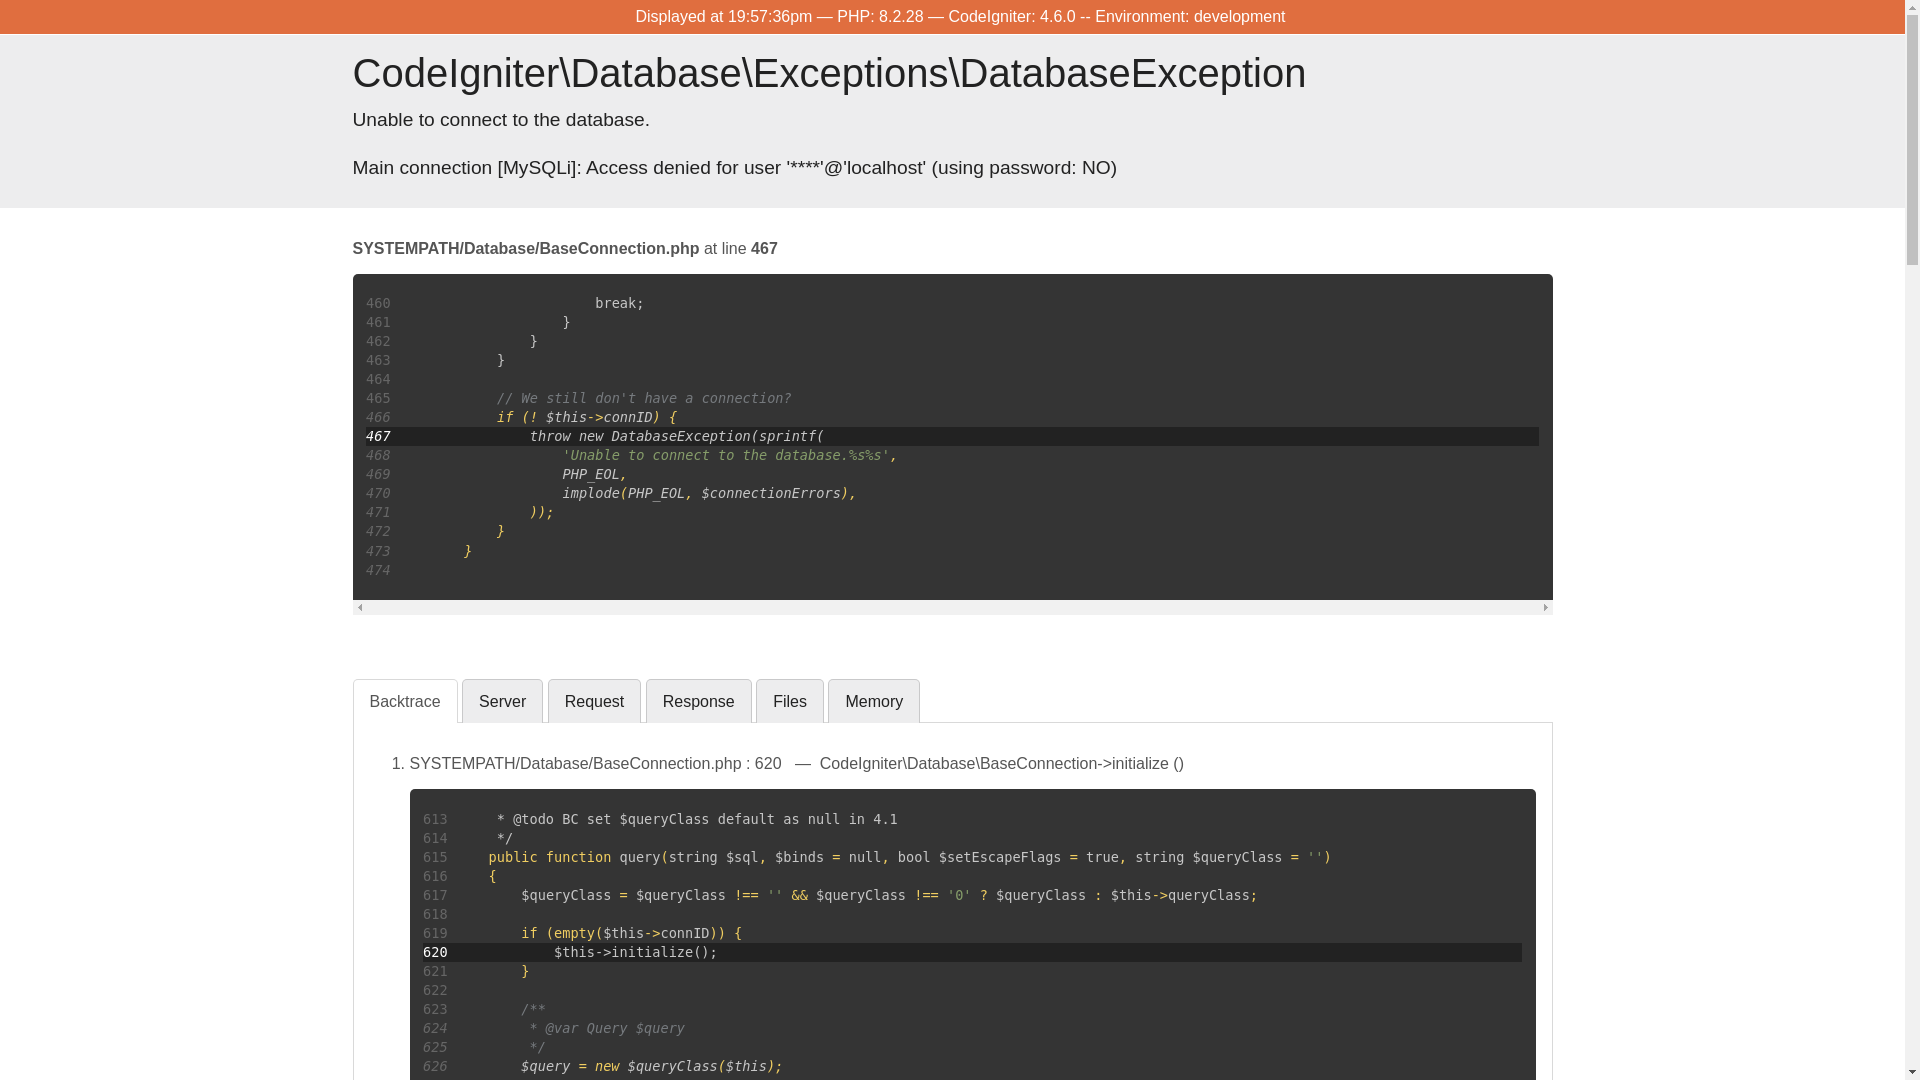1920x1080 pixels.
Task: Click the 'PHP: 8.2.28' header text
Action: (879, 16)
